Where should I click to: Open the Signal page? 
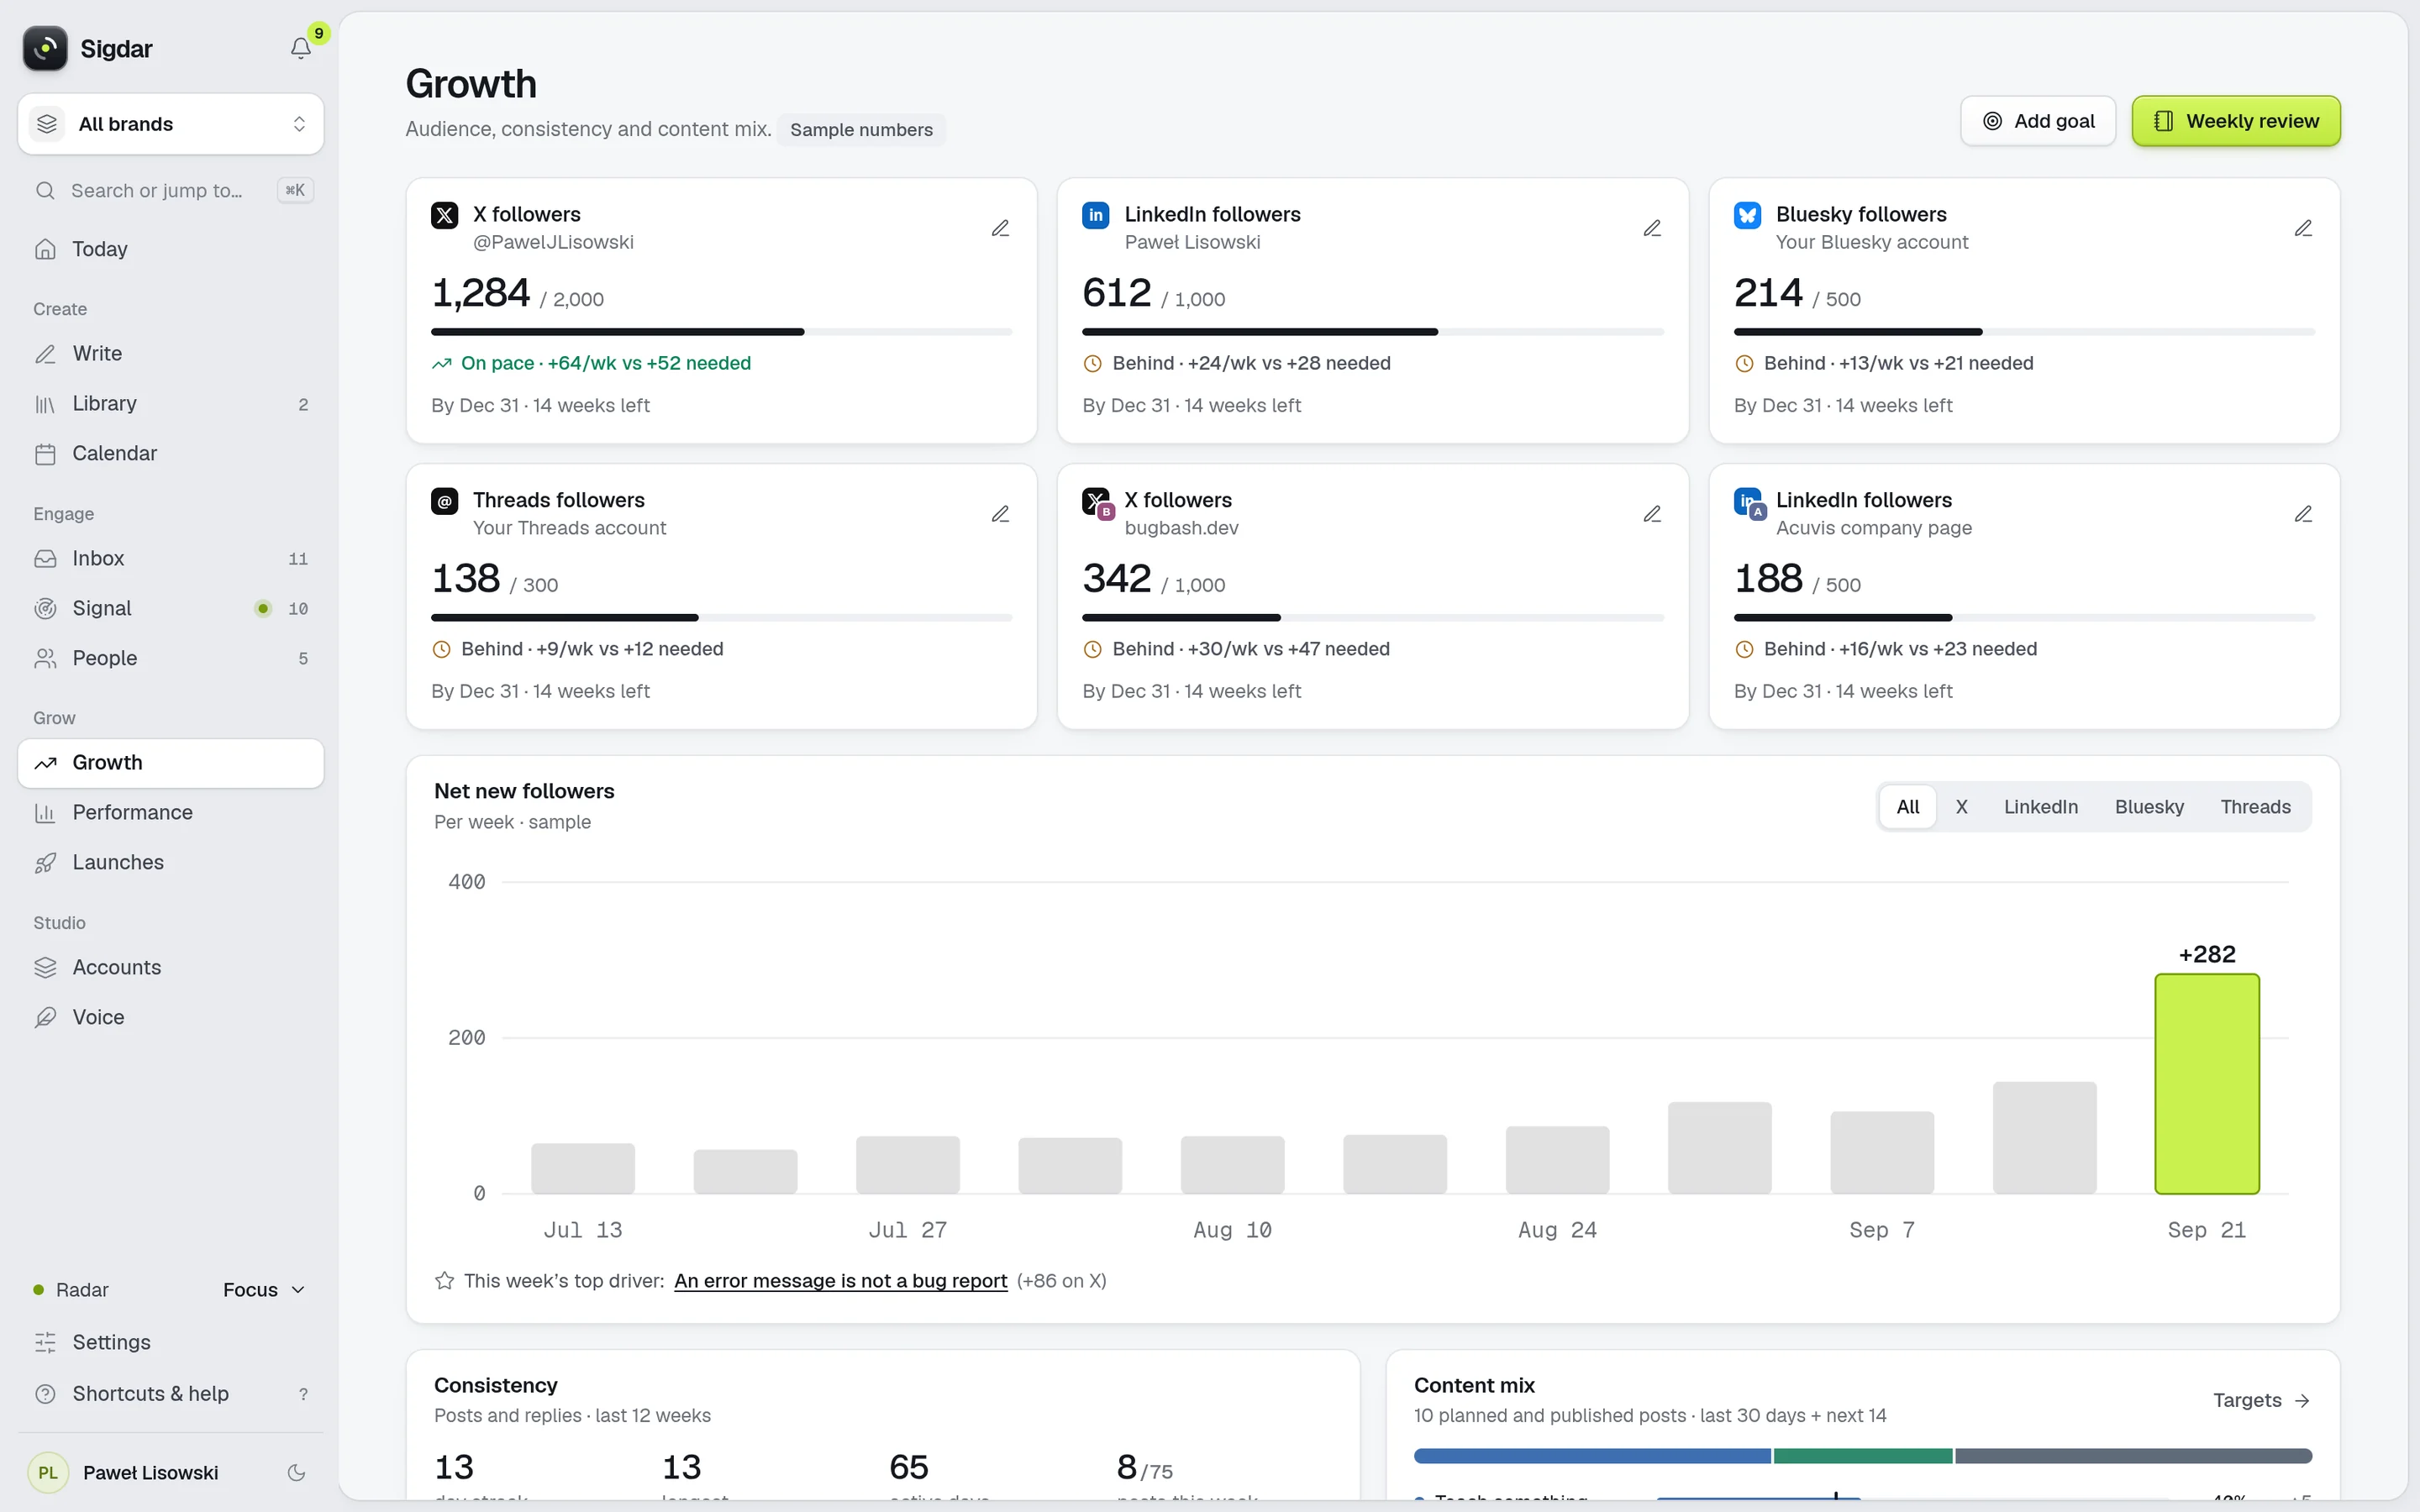(171, 608)
